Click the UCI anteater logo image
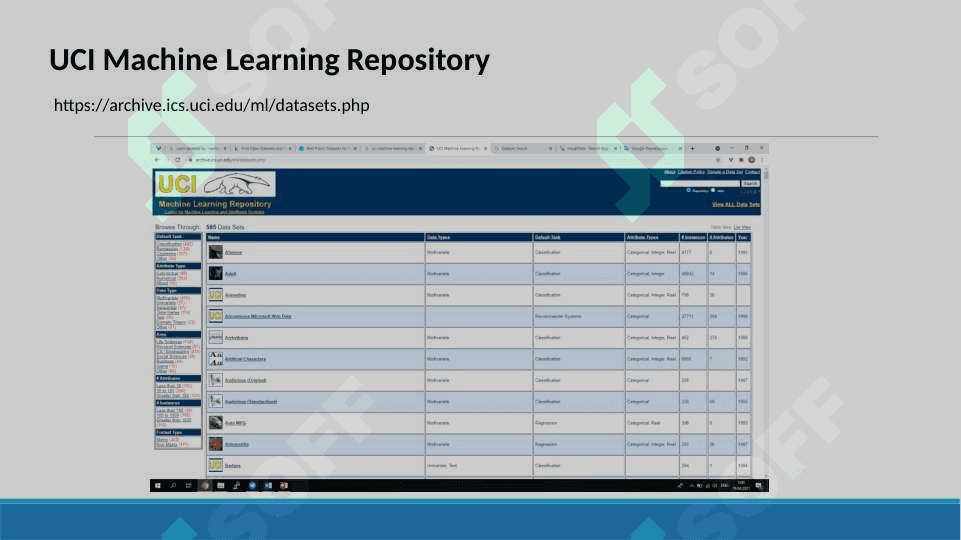 (215, 184)
